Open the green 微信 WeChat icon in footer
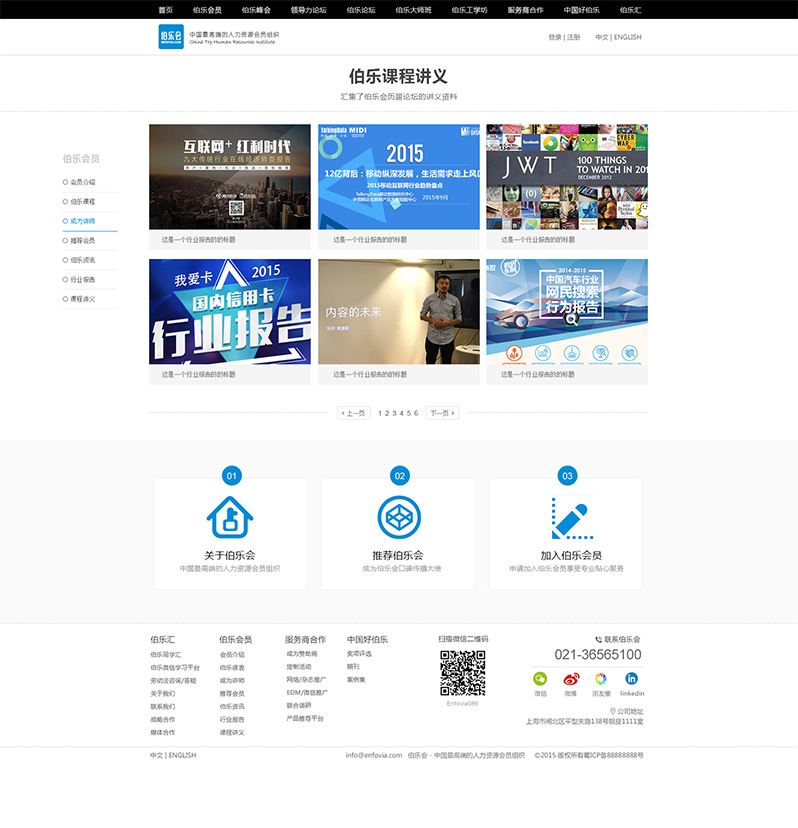 540,678
